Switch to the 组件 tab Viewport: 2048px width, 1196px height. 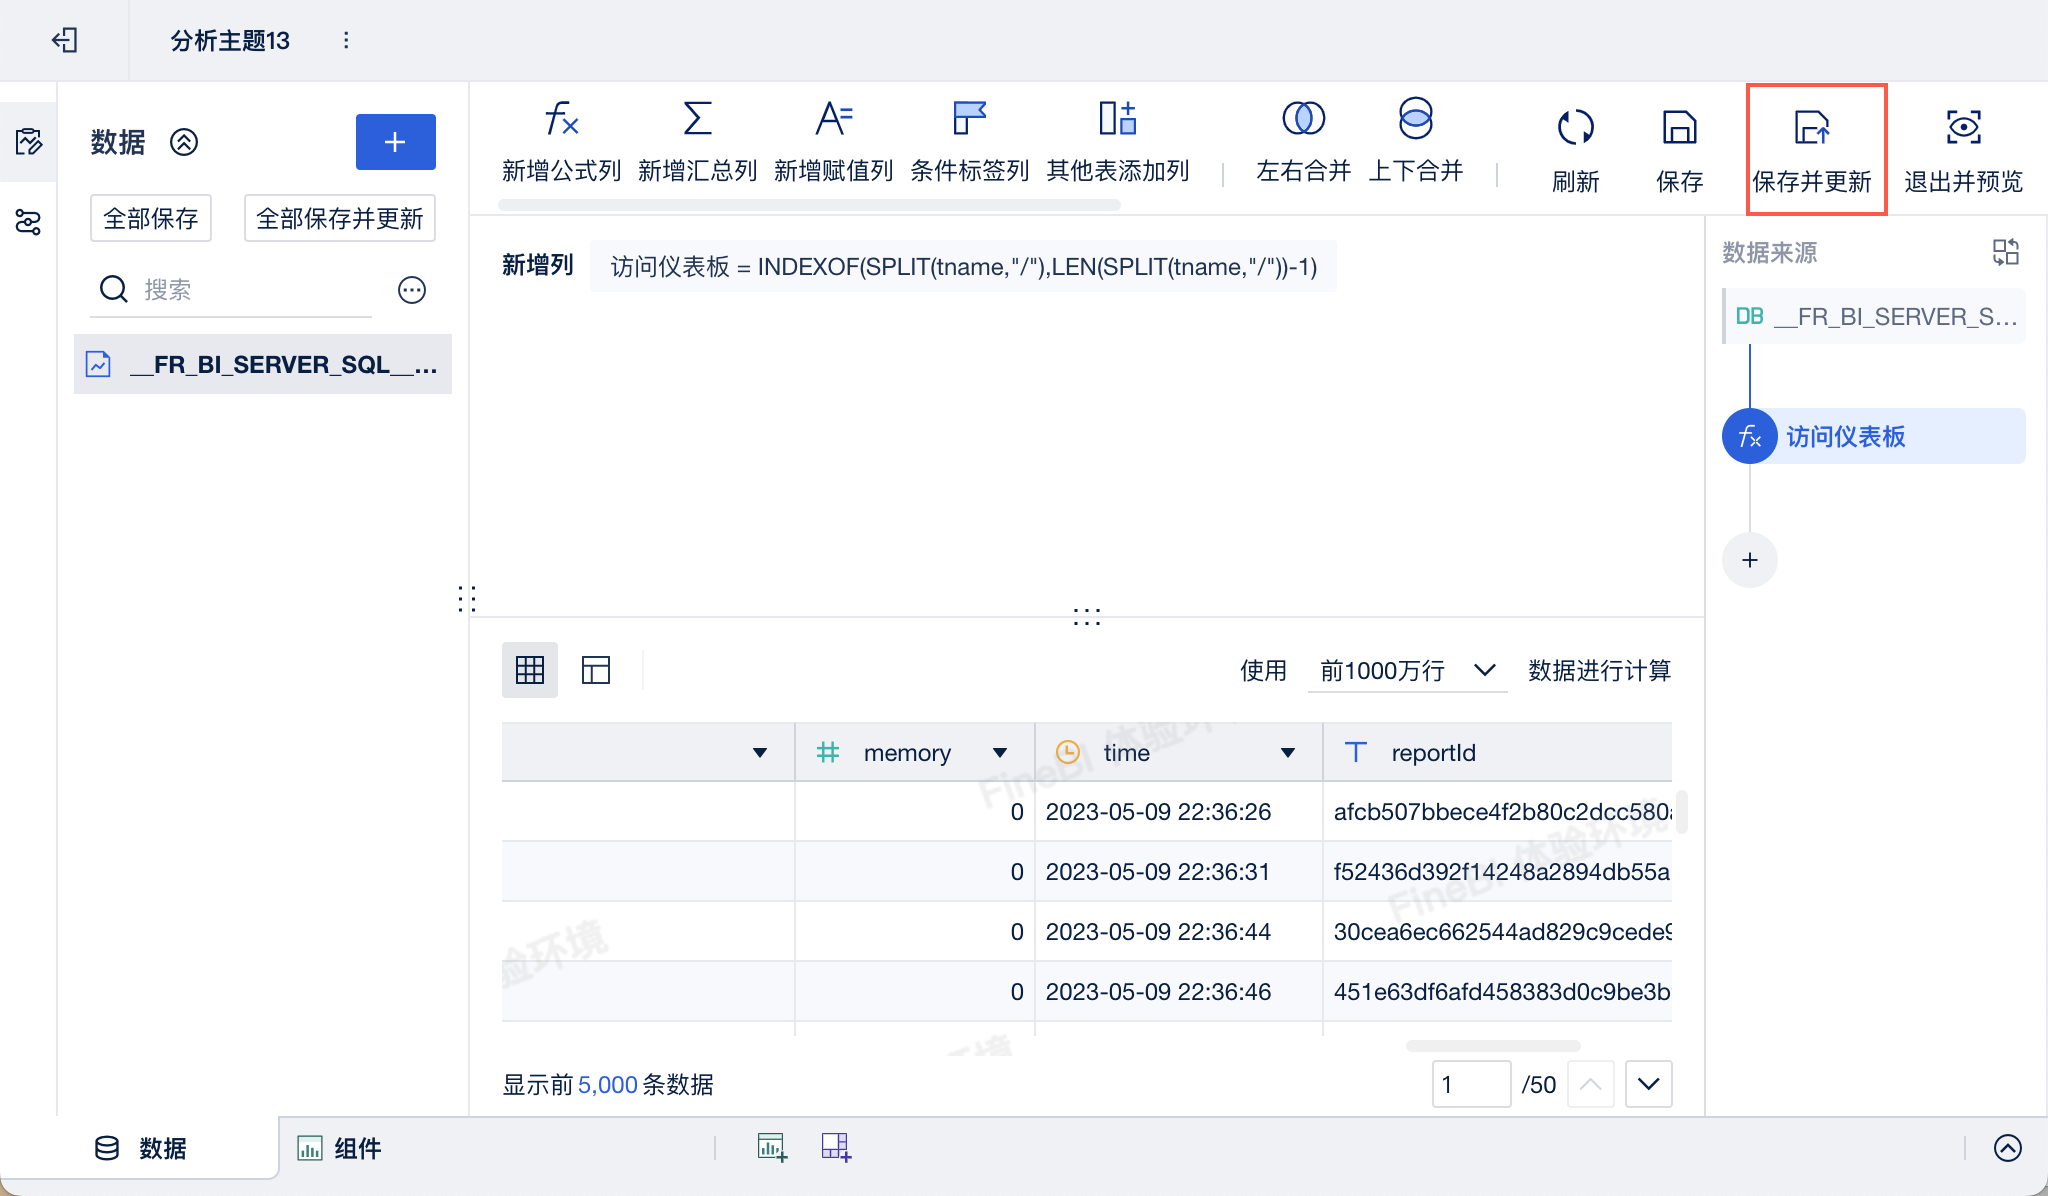coord(340,1148)
